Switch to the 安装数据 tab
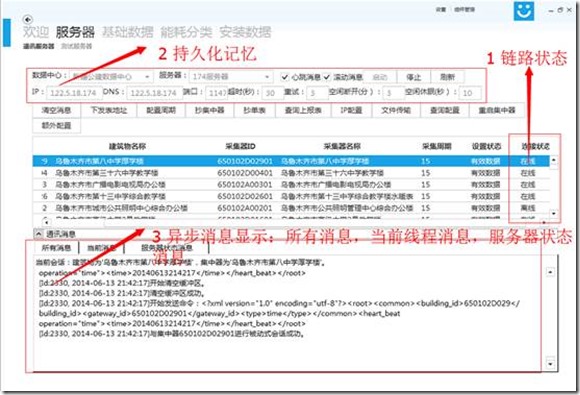The height and width of the screenshot is (395, 580). click(245, 32)
